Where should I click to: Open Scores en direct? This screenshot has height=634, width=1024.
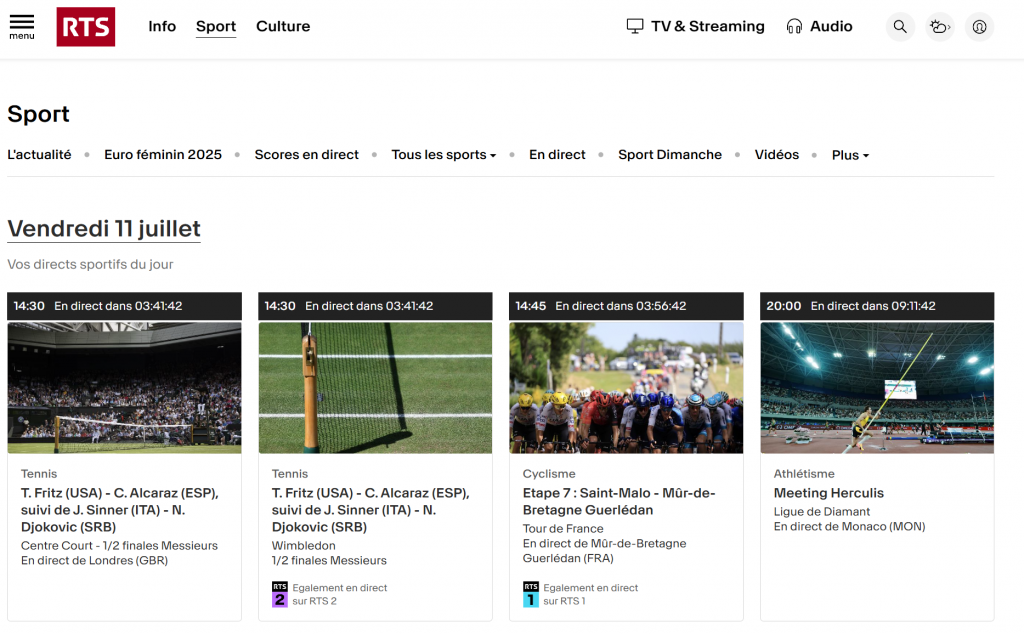coord(306,155)
